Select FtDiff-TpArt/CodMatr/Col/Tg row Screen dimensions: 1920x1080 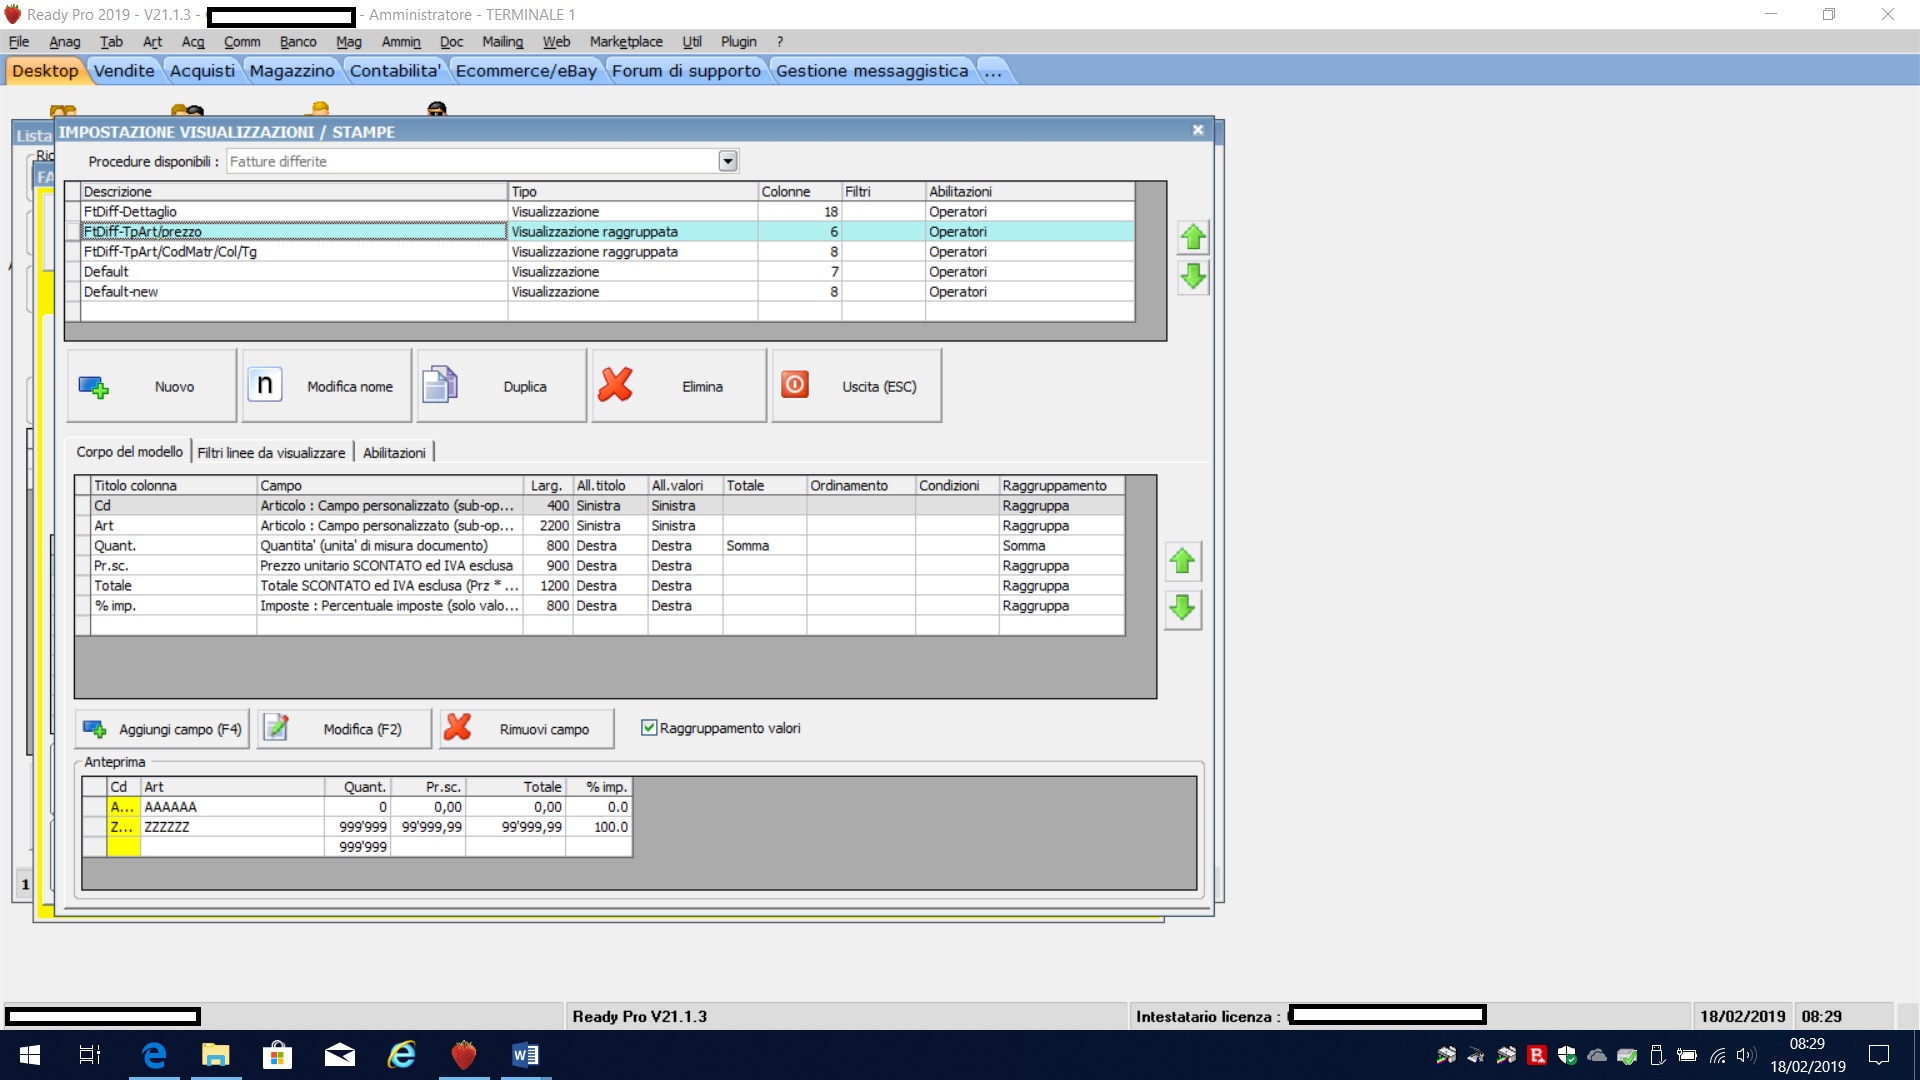(600, 252)
